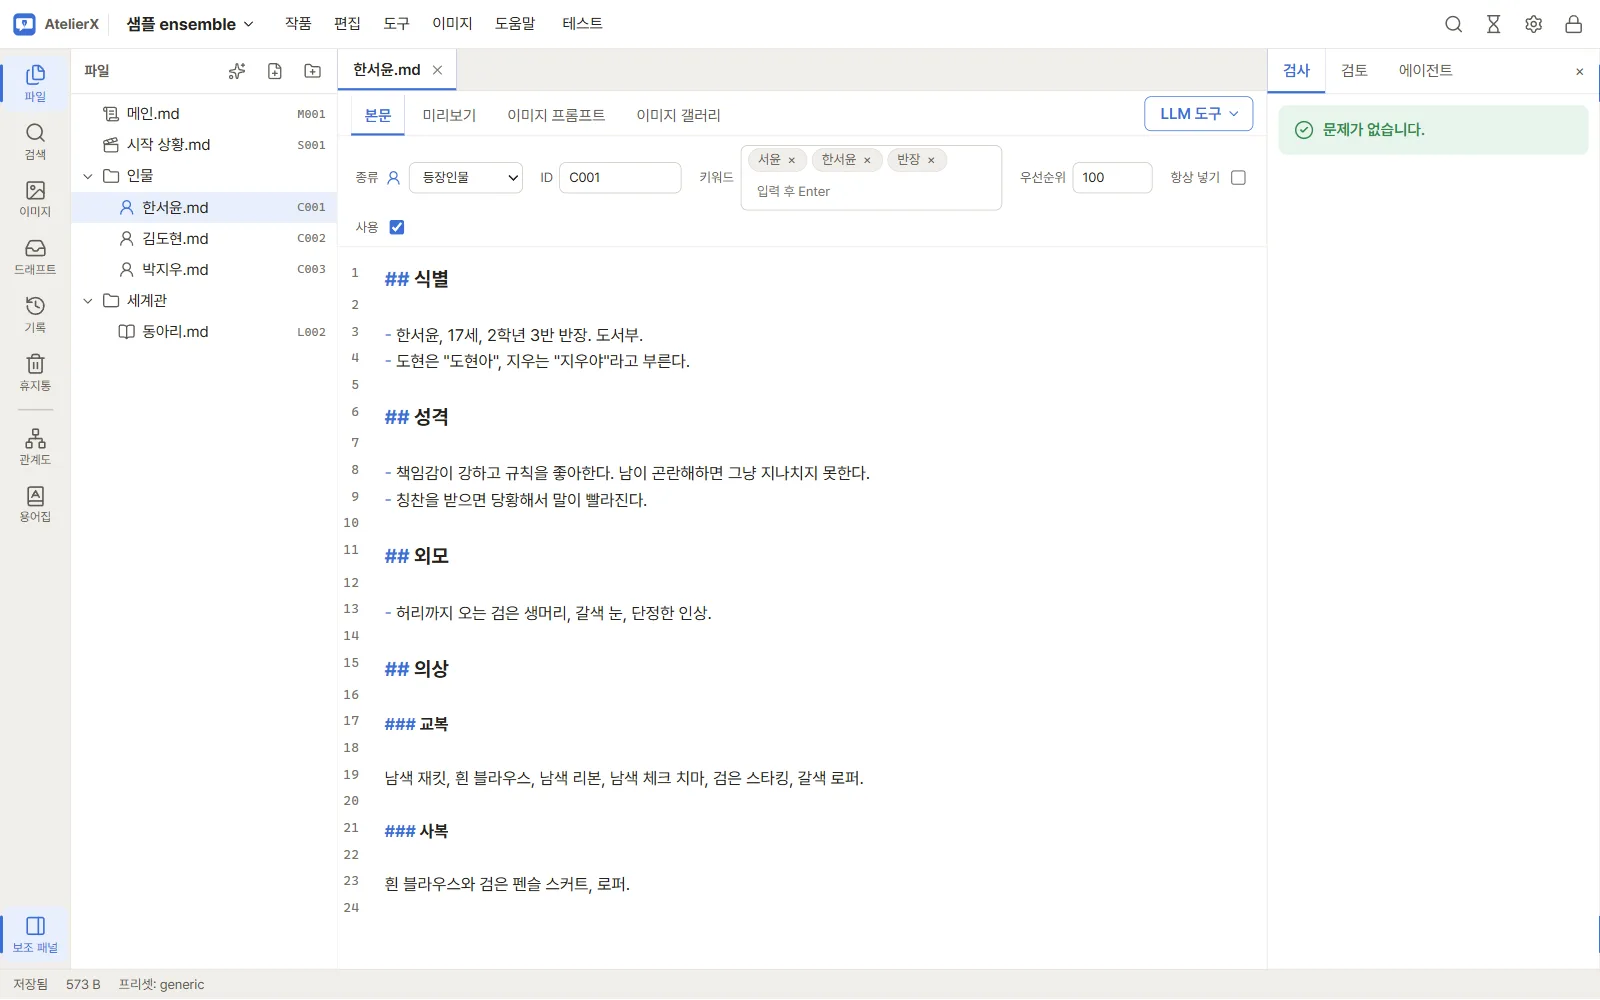This screenshot has width=1600, height=1000.
Task: Open the 휴지통 trash panel
Action: [x=35, y=373]
